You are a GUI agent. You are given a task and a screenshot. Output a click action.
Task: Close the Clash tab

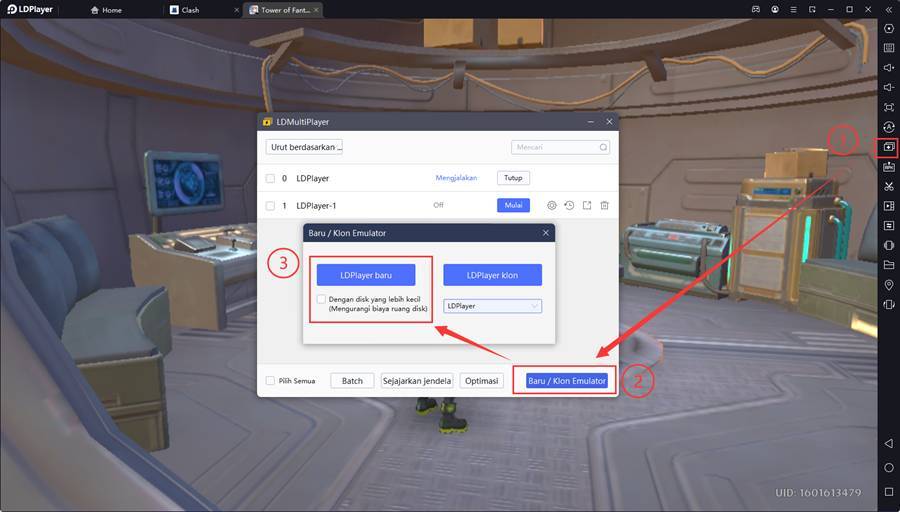tap(237, 10)
